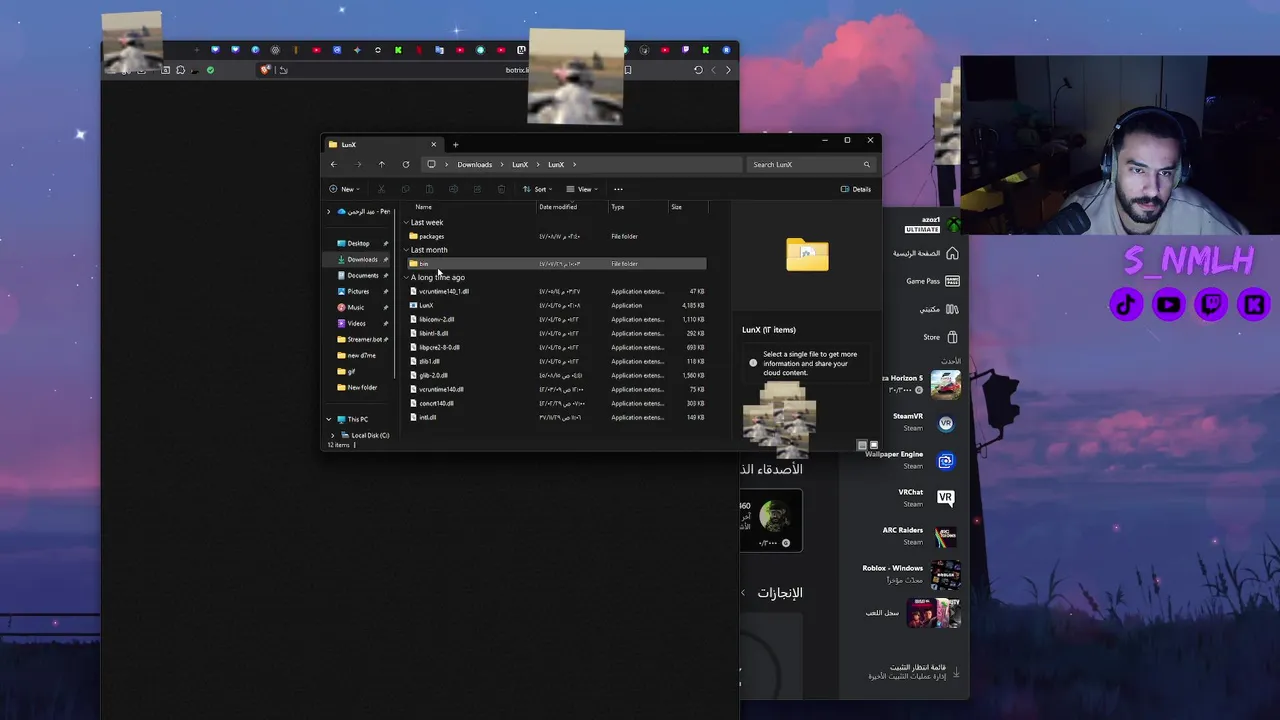The width and height of the screenshot is (1280, 720).
Task: Launch ARC Raiders from Xbox app list
Action: (x=920, y=536)
